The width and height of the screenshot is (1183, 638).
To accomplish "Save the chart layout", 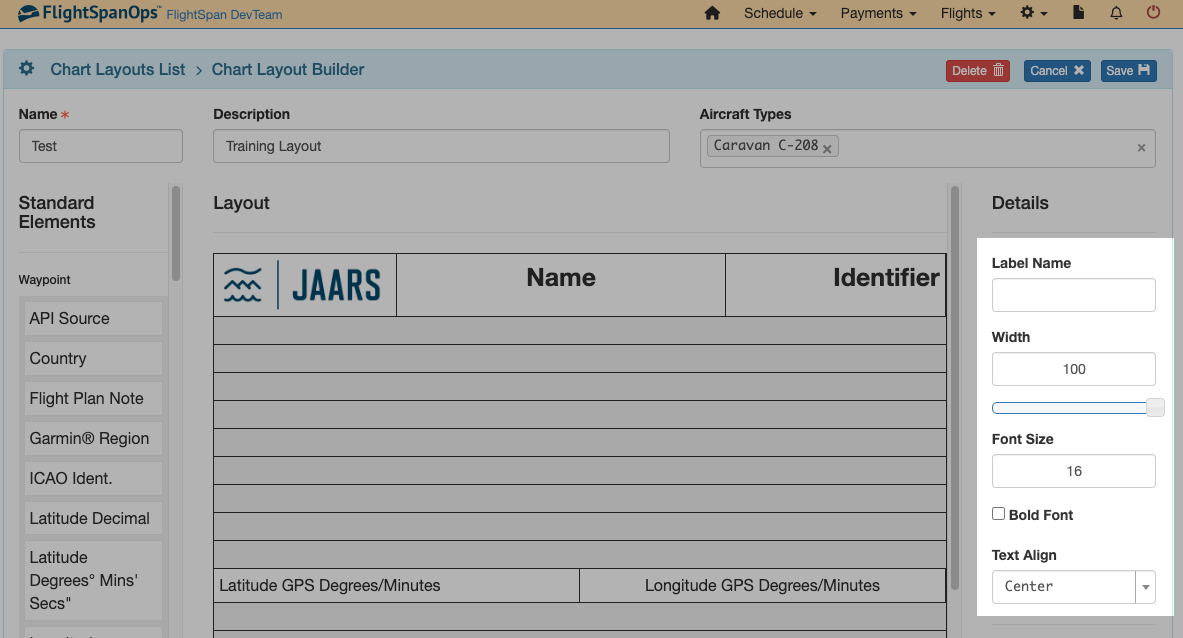I will click(x=1128, y=70).
